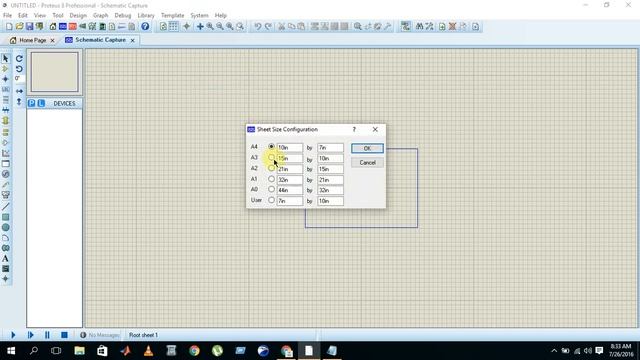This screenshot has height=360, width=640.
Task: Click the blue Help question icon
Action: pos(145,27)
